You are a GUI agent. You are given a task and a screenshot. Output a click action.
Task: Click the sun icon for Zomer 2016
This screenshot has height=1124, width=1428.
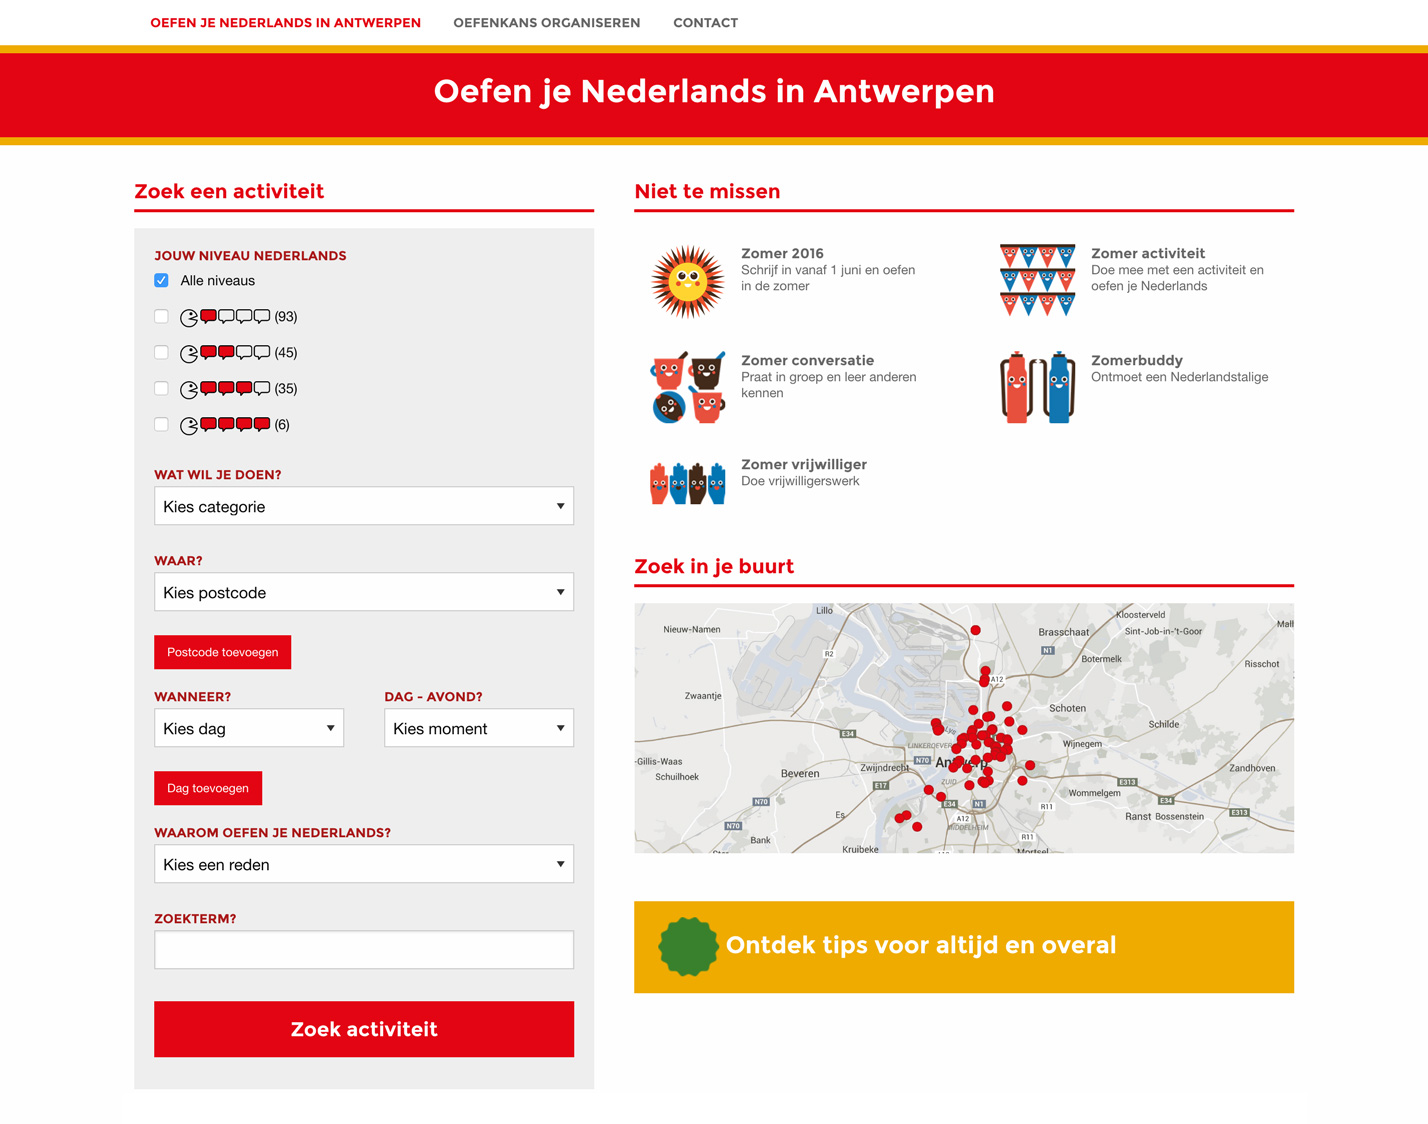point(687,282)
